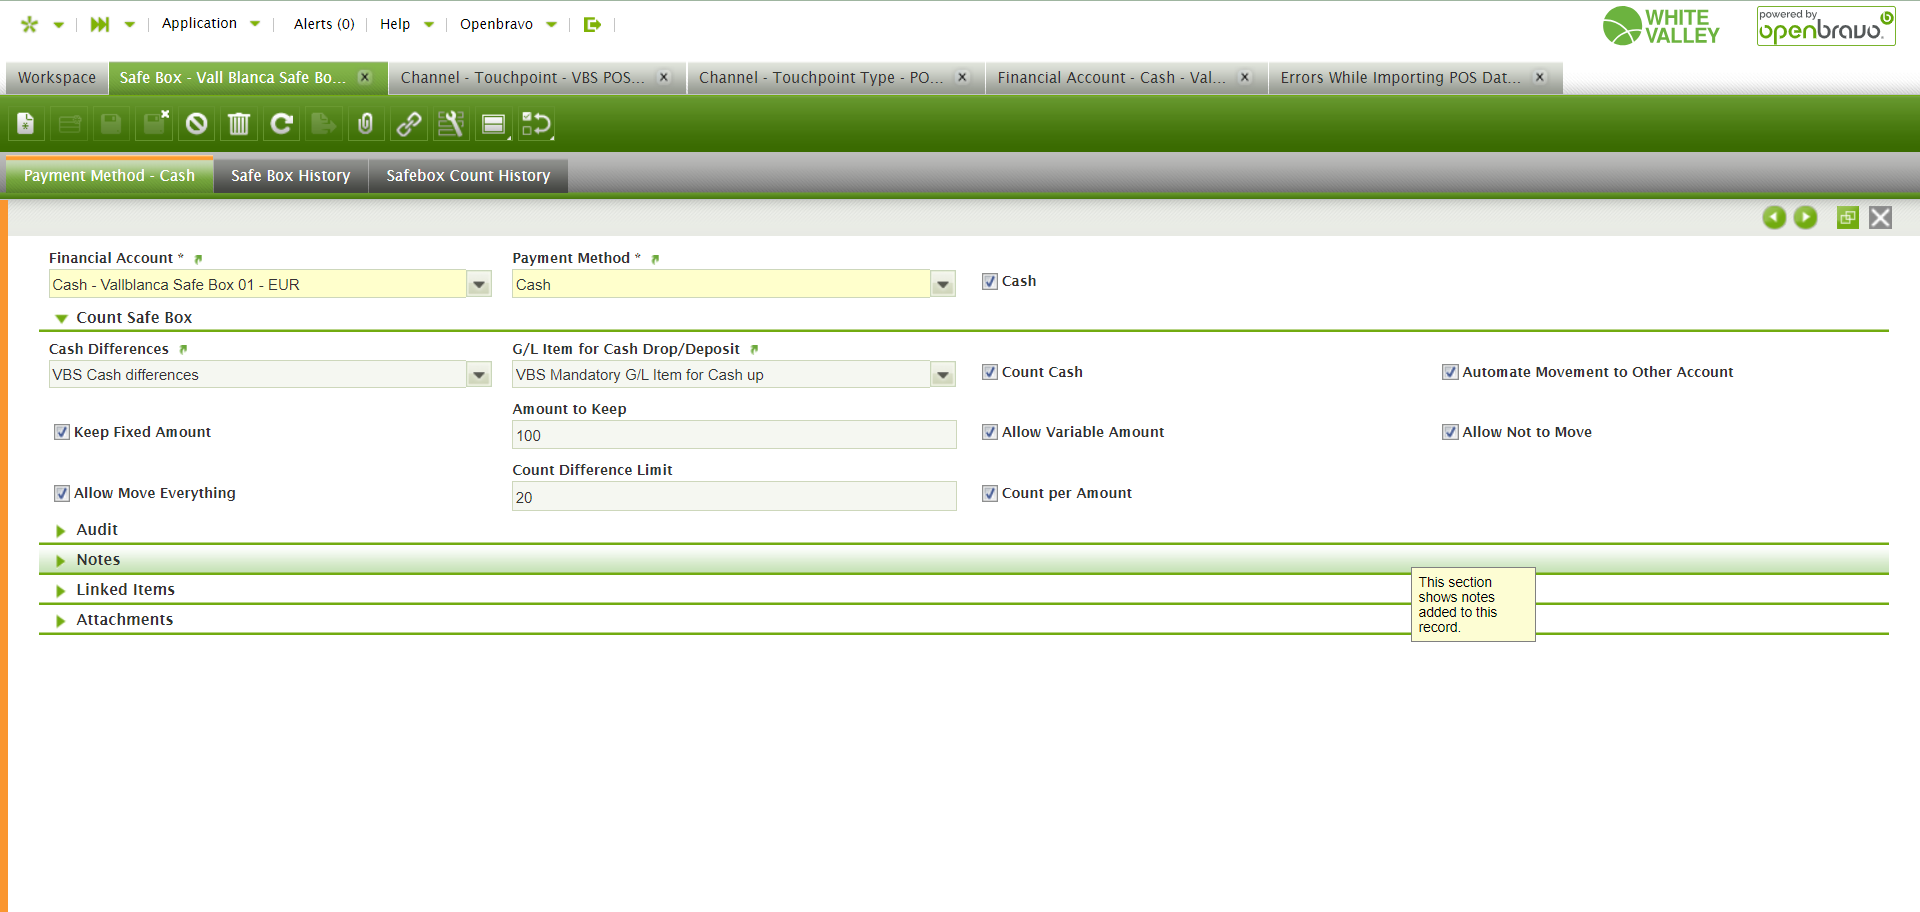This screenshot has height=912, width=1920.
Task: Open attachments using the paperclip icon
Action: tap(366, 124)
